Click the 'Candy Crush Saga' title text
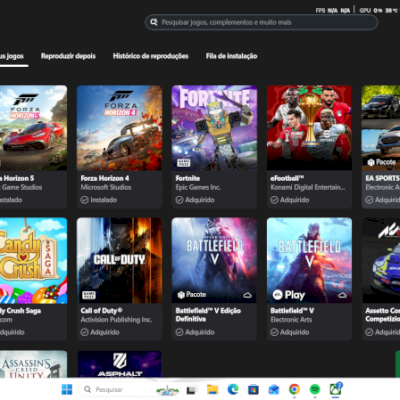Image resolution: width=400 pixels, height=400 pixels. tap(21, 311)
